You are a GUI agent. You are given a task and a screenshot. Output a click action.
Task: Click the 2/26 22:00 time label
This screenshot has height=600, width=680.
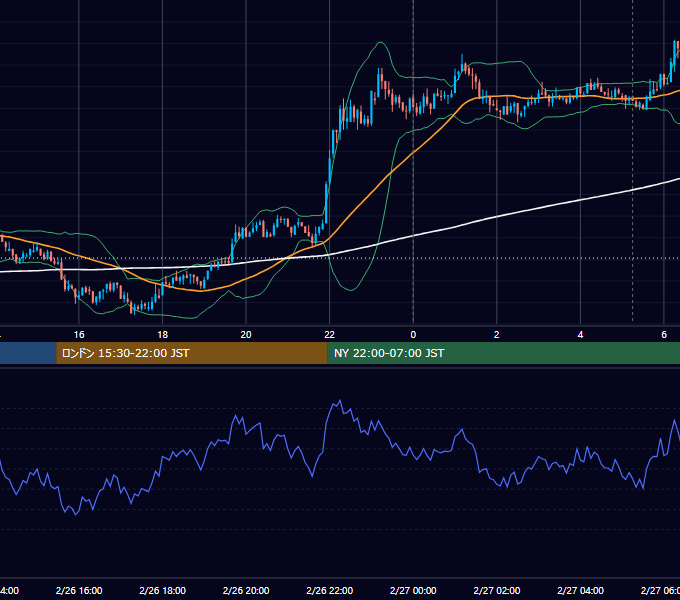click(330, 590)
